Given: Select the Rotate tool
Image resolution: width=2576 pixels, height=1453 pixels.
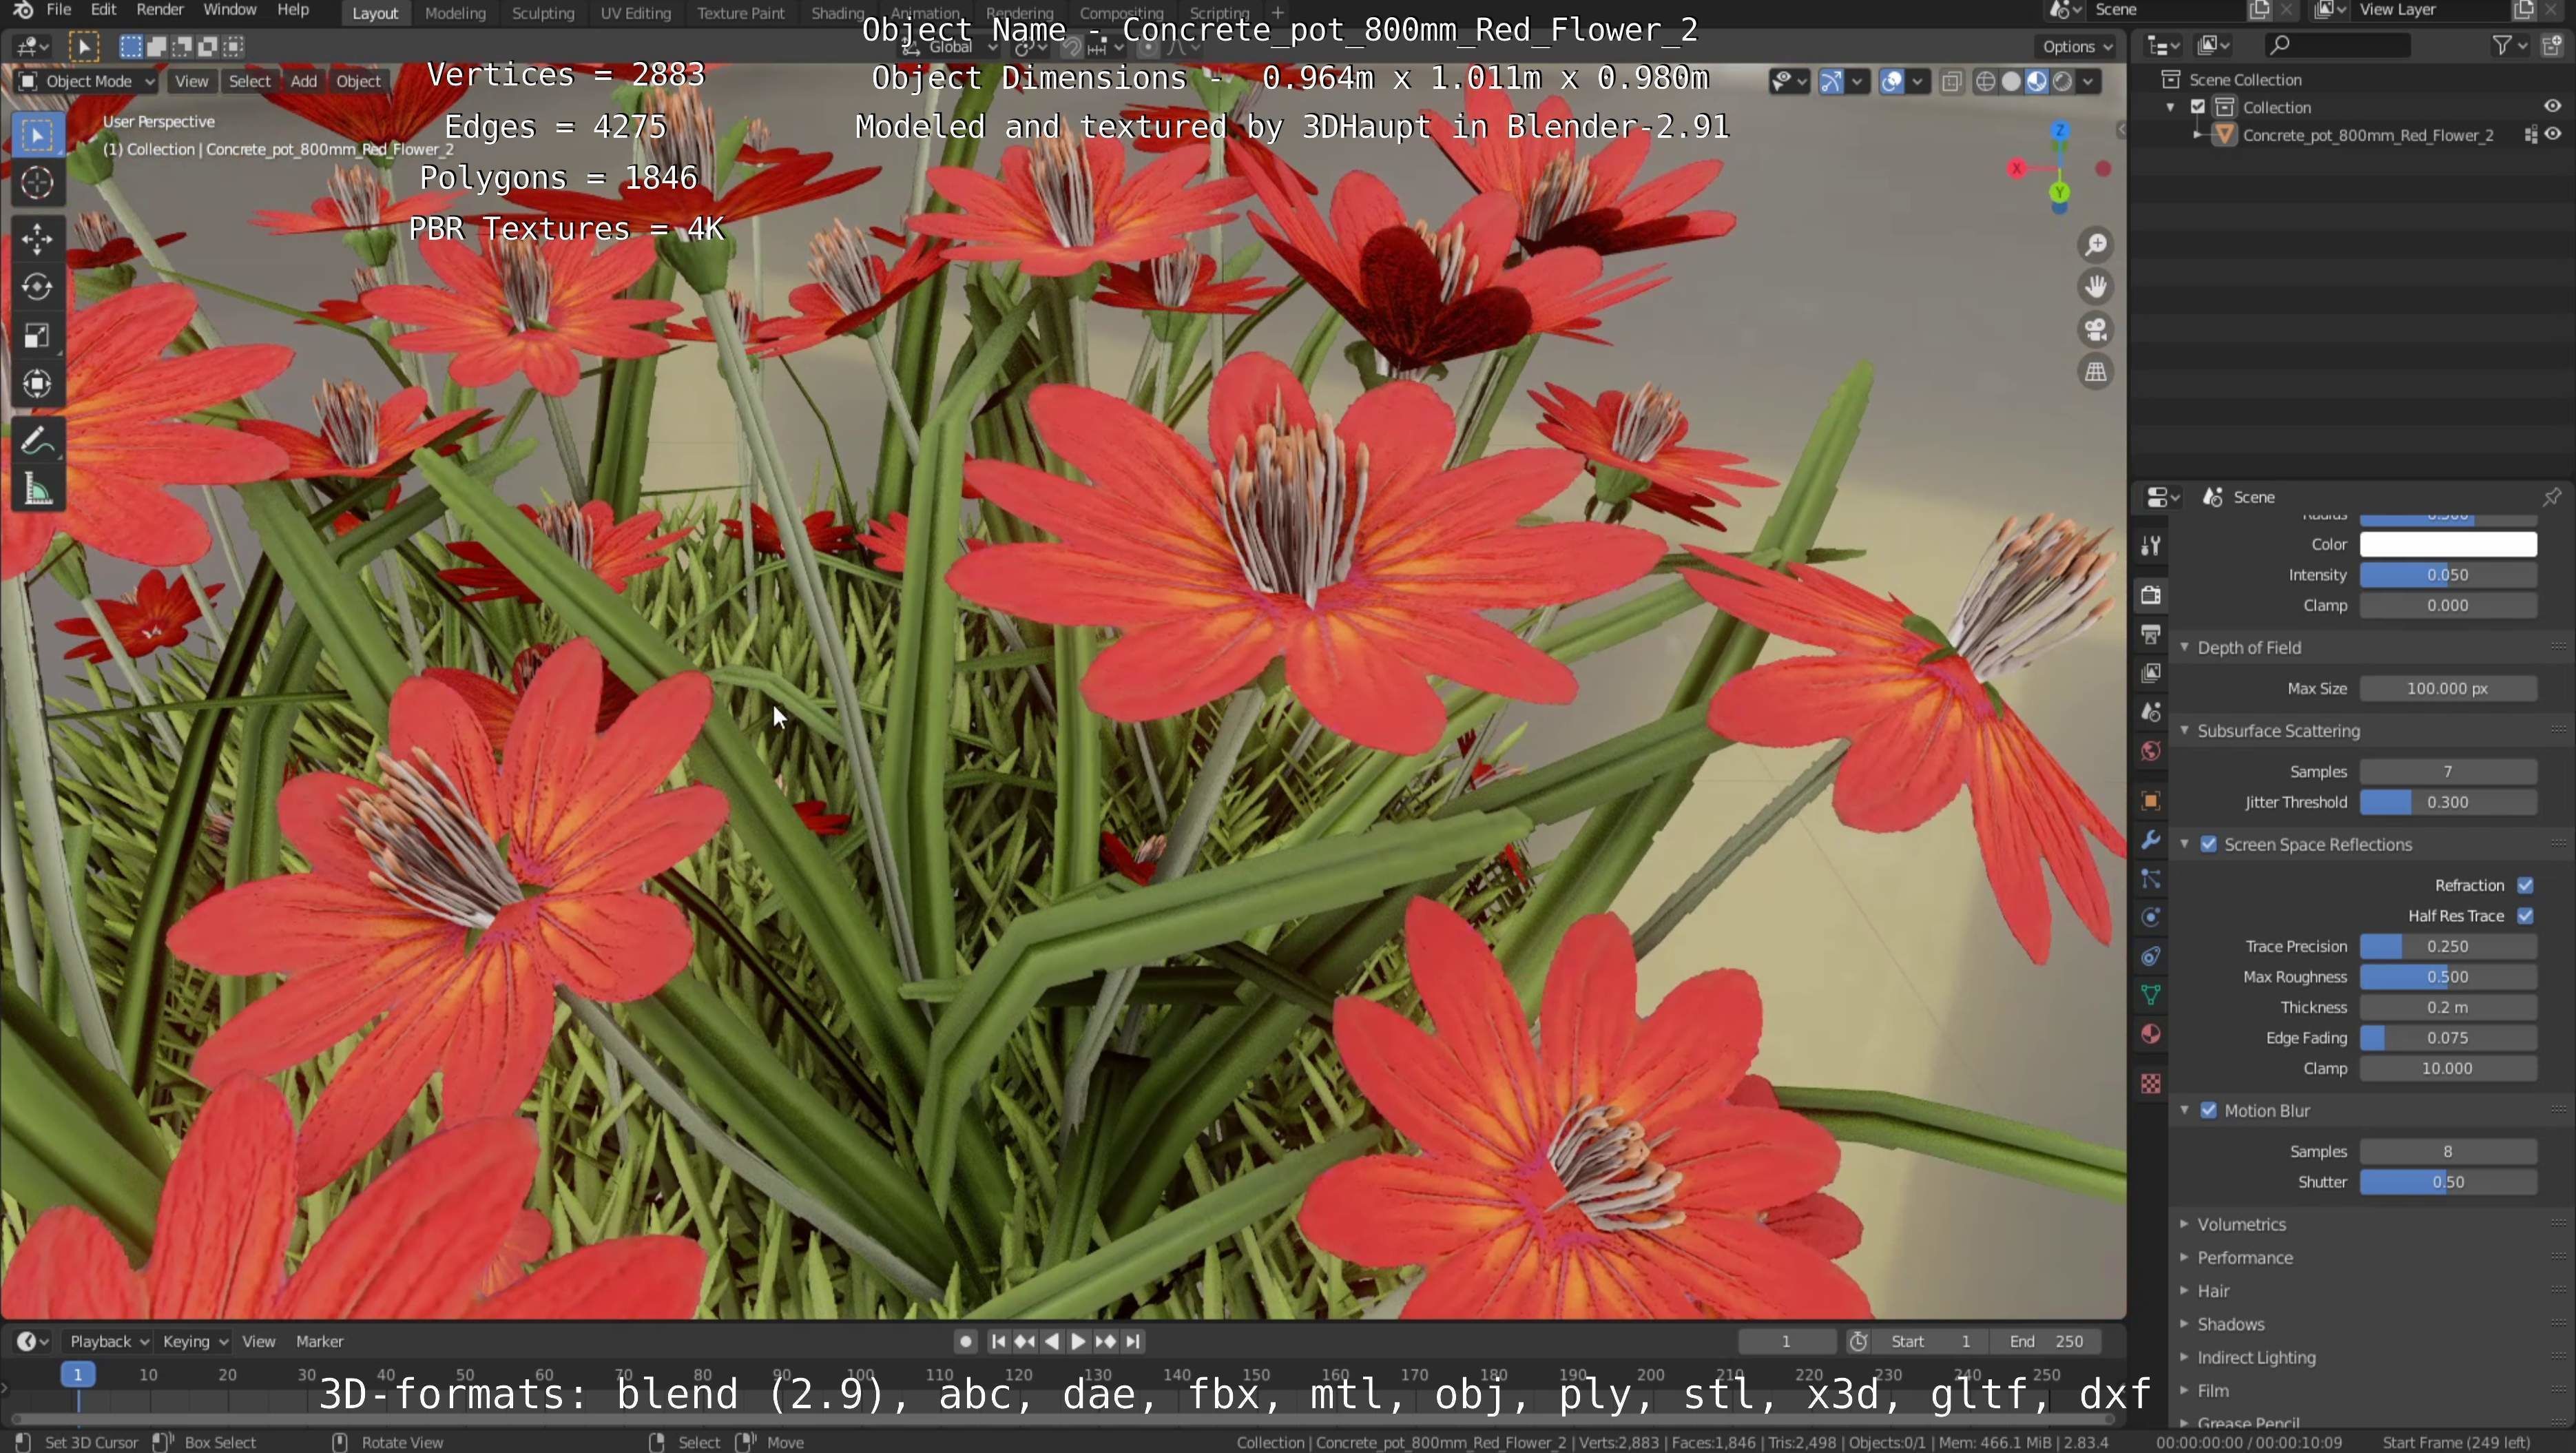Looking at the screenshot, I should click(37, 287).
